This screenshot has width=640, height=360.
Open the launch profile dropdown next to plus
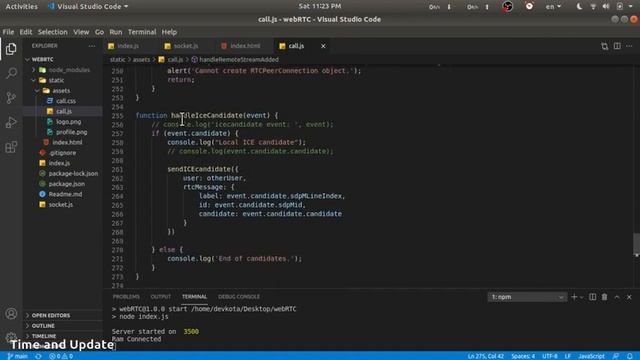(582, 297)
